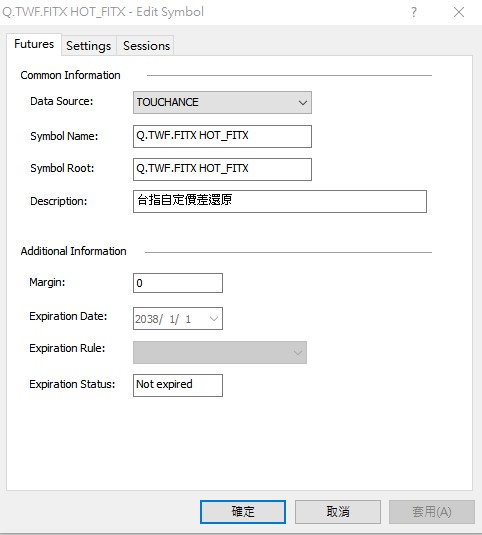The height and width of the screenshot is (535, 482).
Task: Click the help question mark icon
Action: pos(413,12)
